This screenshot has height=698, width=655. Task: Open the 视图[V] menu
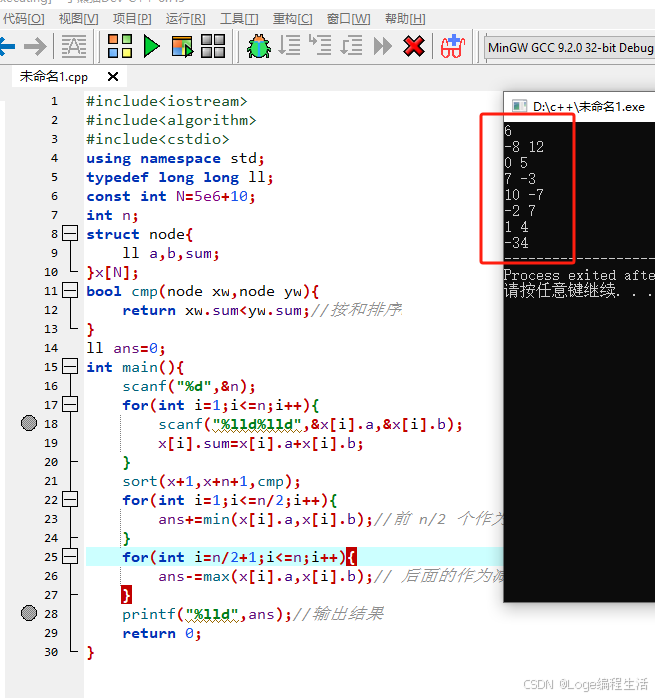(78, 19)
